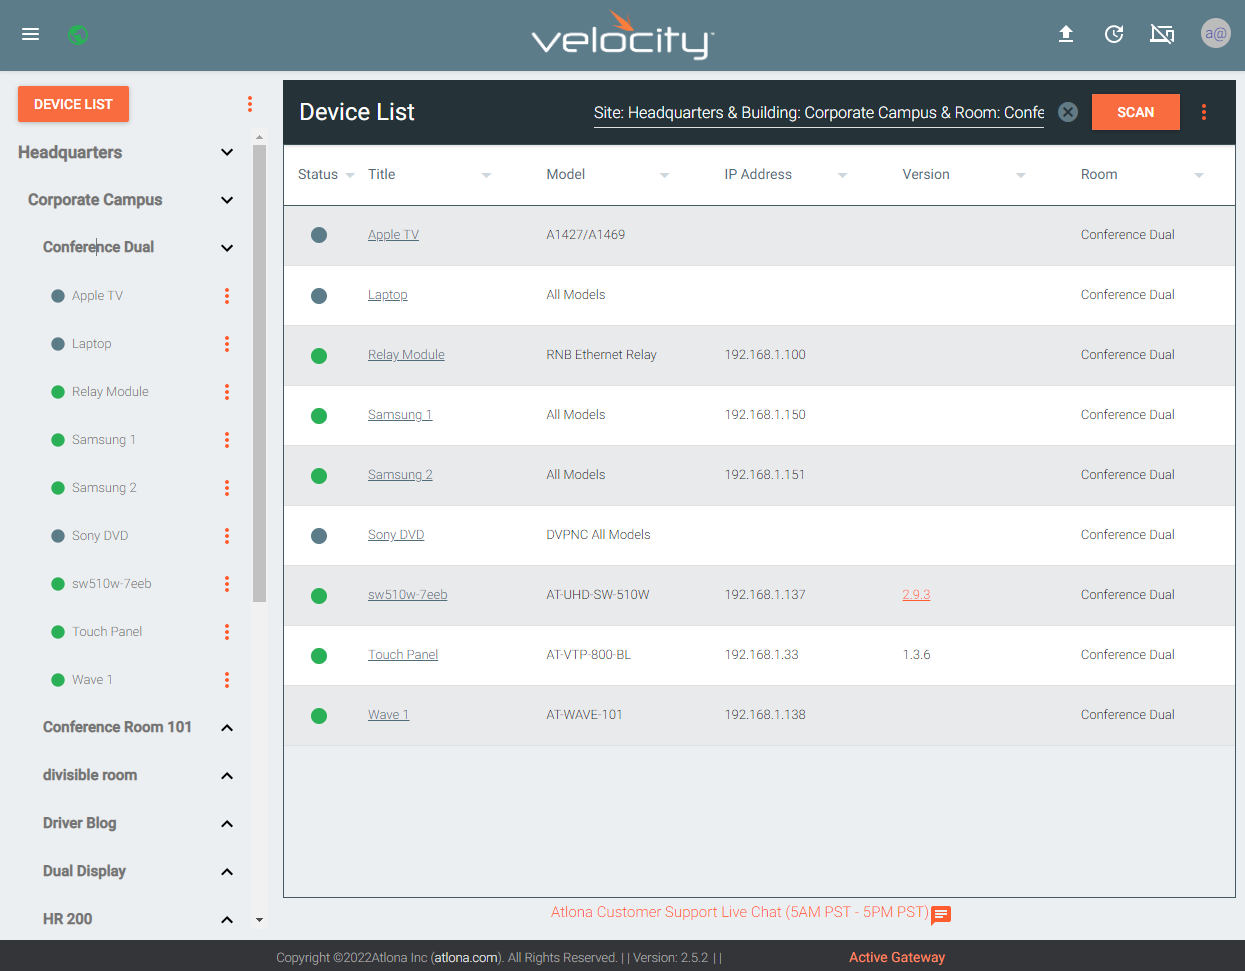The width and height of the screenshot is (1245, 971).
Task: Open the Model column filter dropdown
Action: 664,175
